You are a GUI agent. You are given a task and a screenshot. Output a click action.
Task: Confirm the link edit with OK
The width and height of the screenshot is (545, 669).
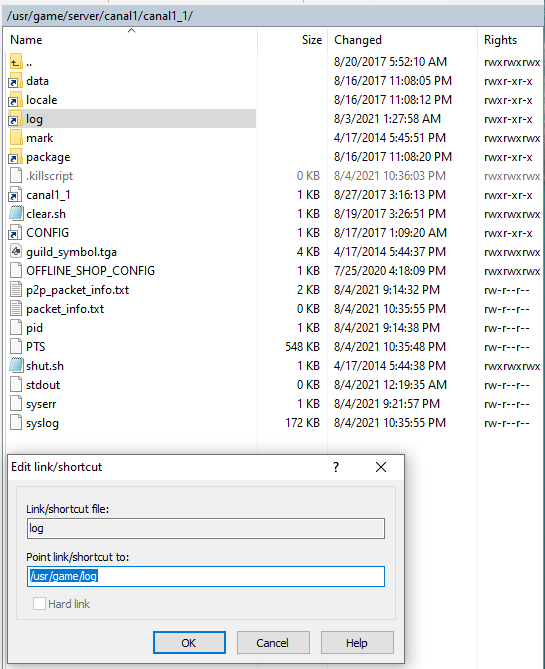pos(189,643)
